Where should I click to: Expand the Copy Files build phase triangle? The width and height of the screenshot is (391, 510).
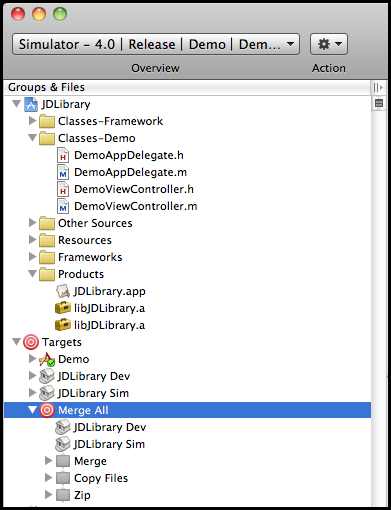click(48, 477)
